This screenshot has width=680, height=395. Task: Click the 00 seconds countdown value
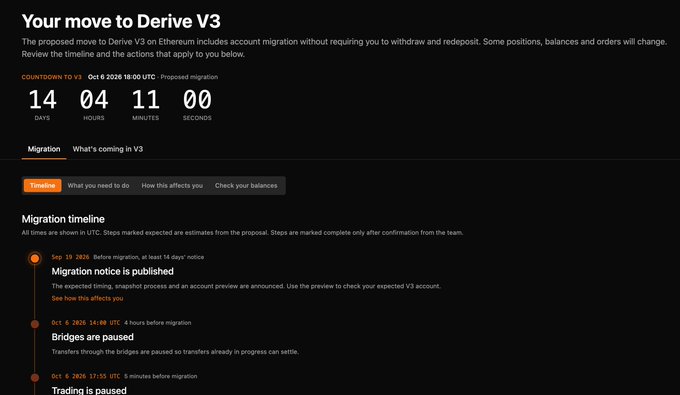(197, 100)
